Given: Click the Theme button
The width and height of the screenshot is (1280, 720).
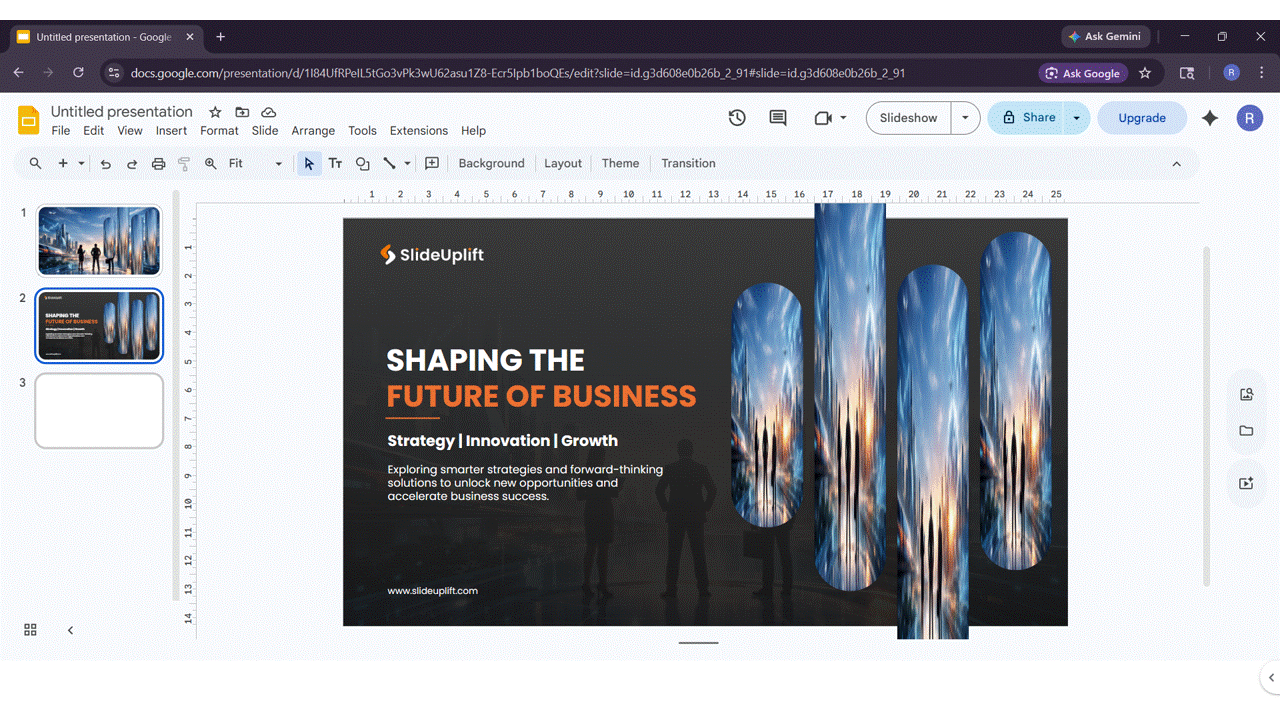Looking at the screenshot, I should coord(620,163).
